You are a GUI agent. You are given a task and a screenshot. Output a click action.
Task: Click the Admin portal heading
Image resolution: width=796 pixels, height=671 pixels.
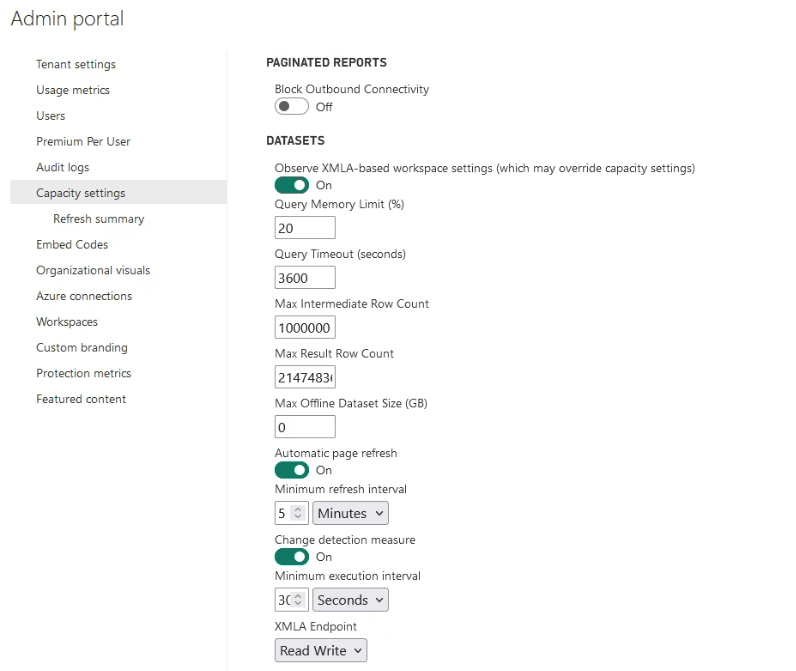[x=67, y=19]
